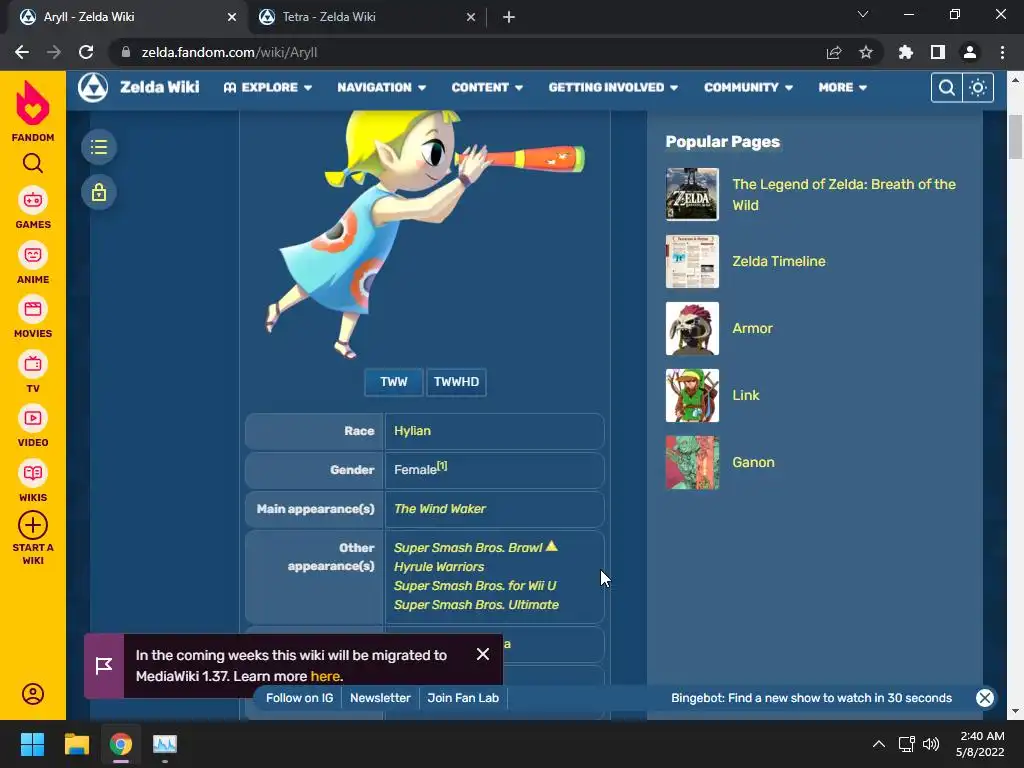Click the page vertical scrollbar thumb
Viewport: 1024px width, 768px height.
(1015, 136)
